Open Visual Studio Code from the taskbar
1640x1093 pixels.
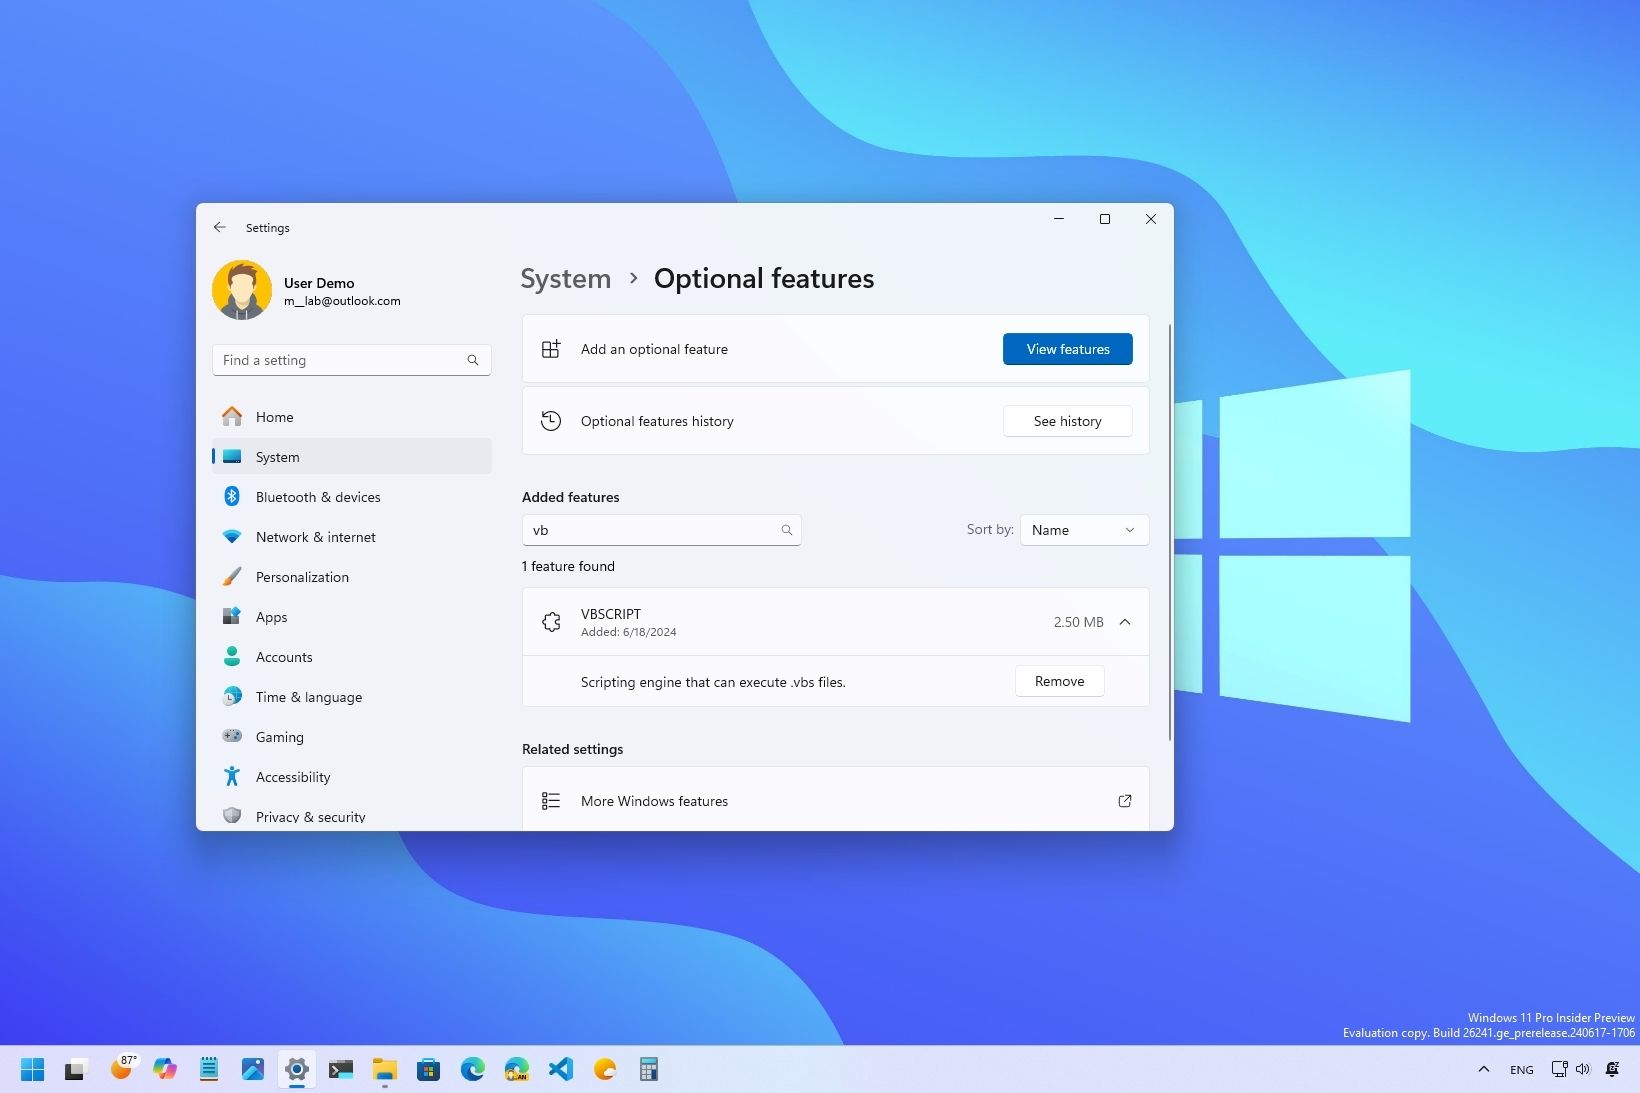561,1070
